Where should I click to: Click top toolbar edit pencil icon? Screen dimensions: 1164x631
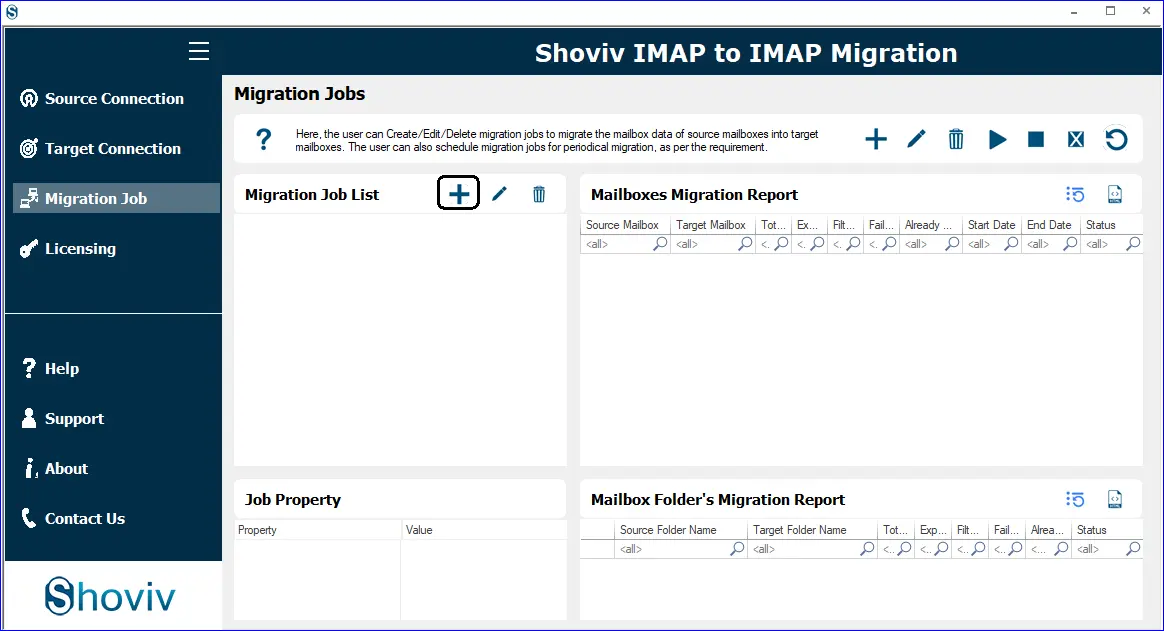point(916,139)
